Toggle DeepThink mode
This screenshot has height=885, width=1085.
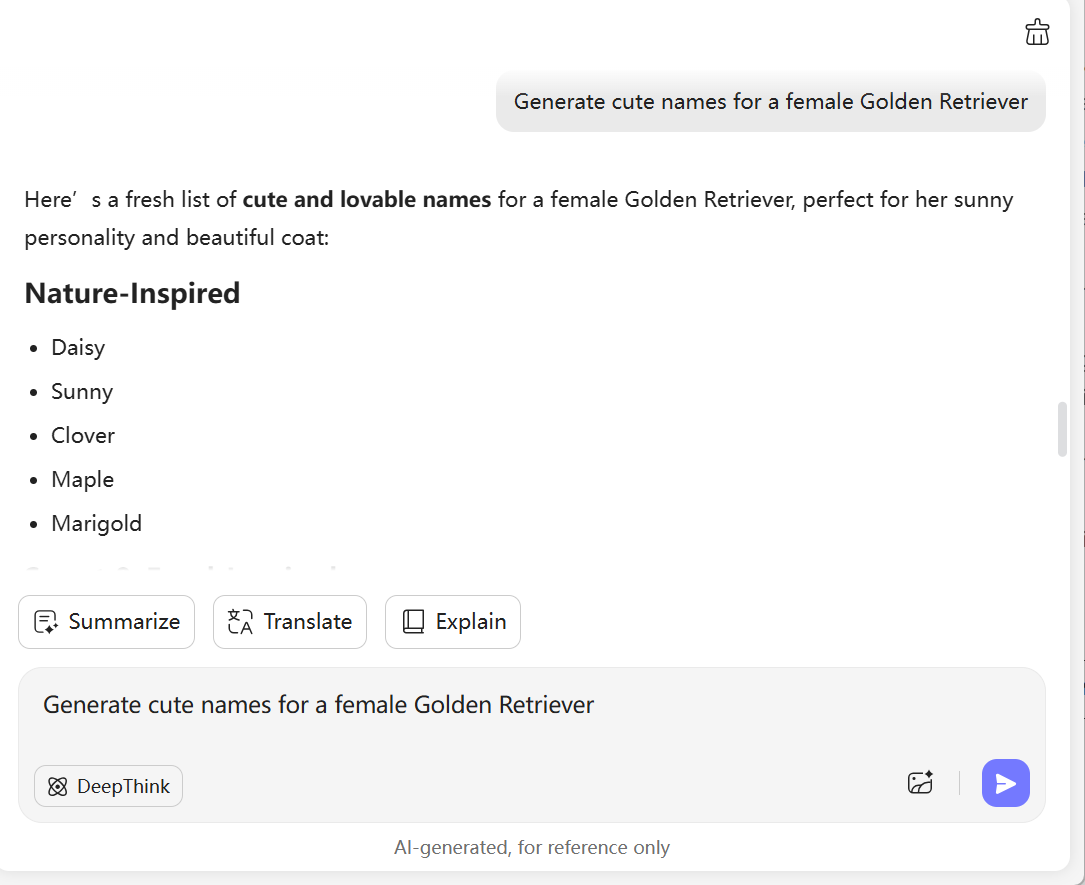(x=108, y=786)
